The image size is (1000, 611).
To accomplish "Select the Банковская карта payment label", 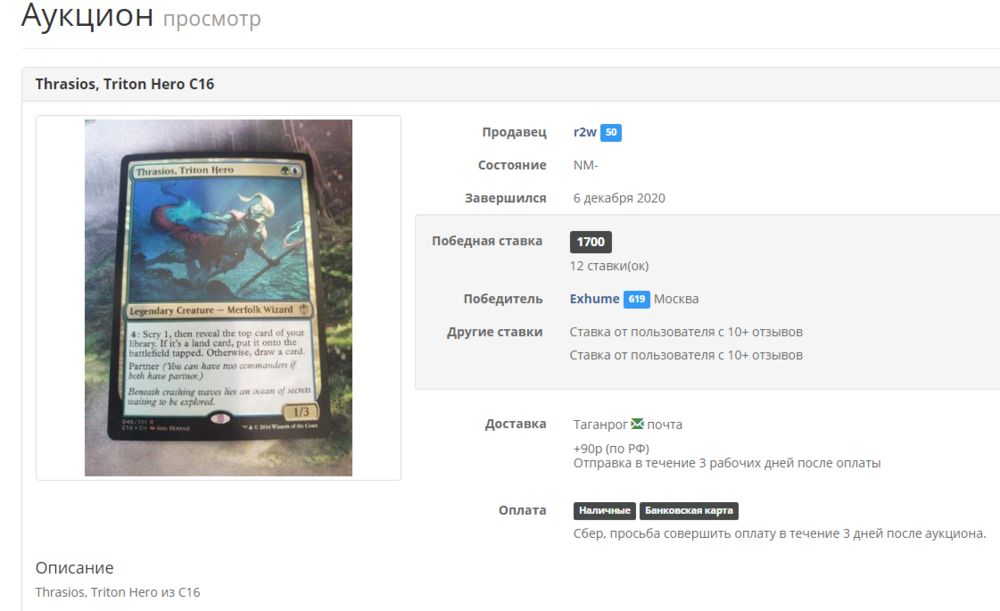I will pyautogui.click(x=689, y=510).
